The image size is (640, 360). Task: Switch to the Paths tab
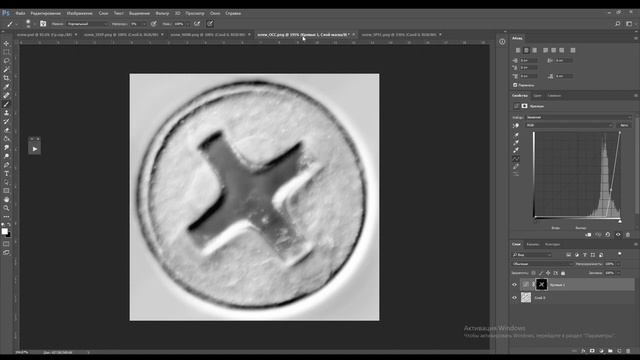point(552,244)
